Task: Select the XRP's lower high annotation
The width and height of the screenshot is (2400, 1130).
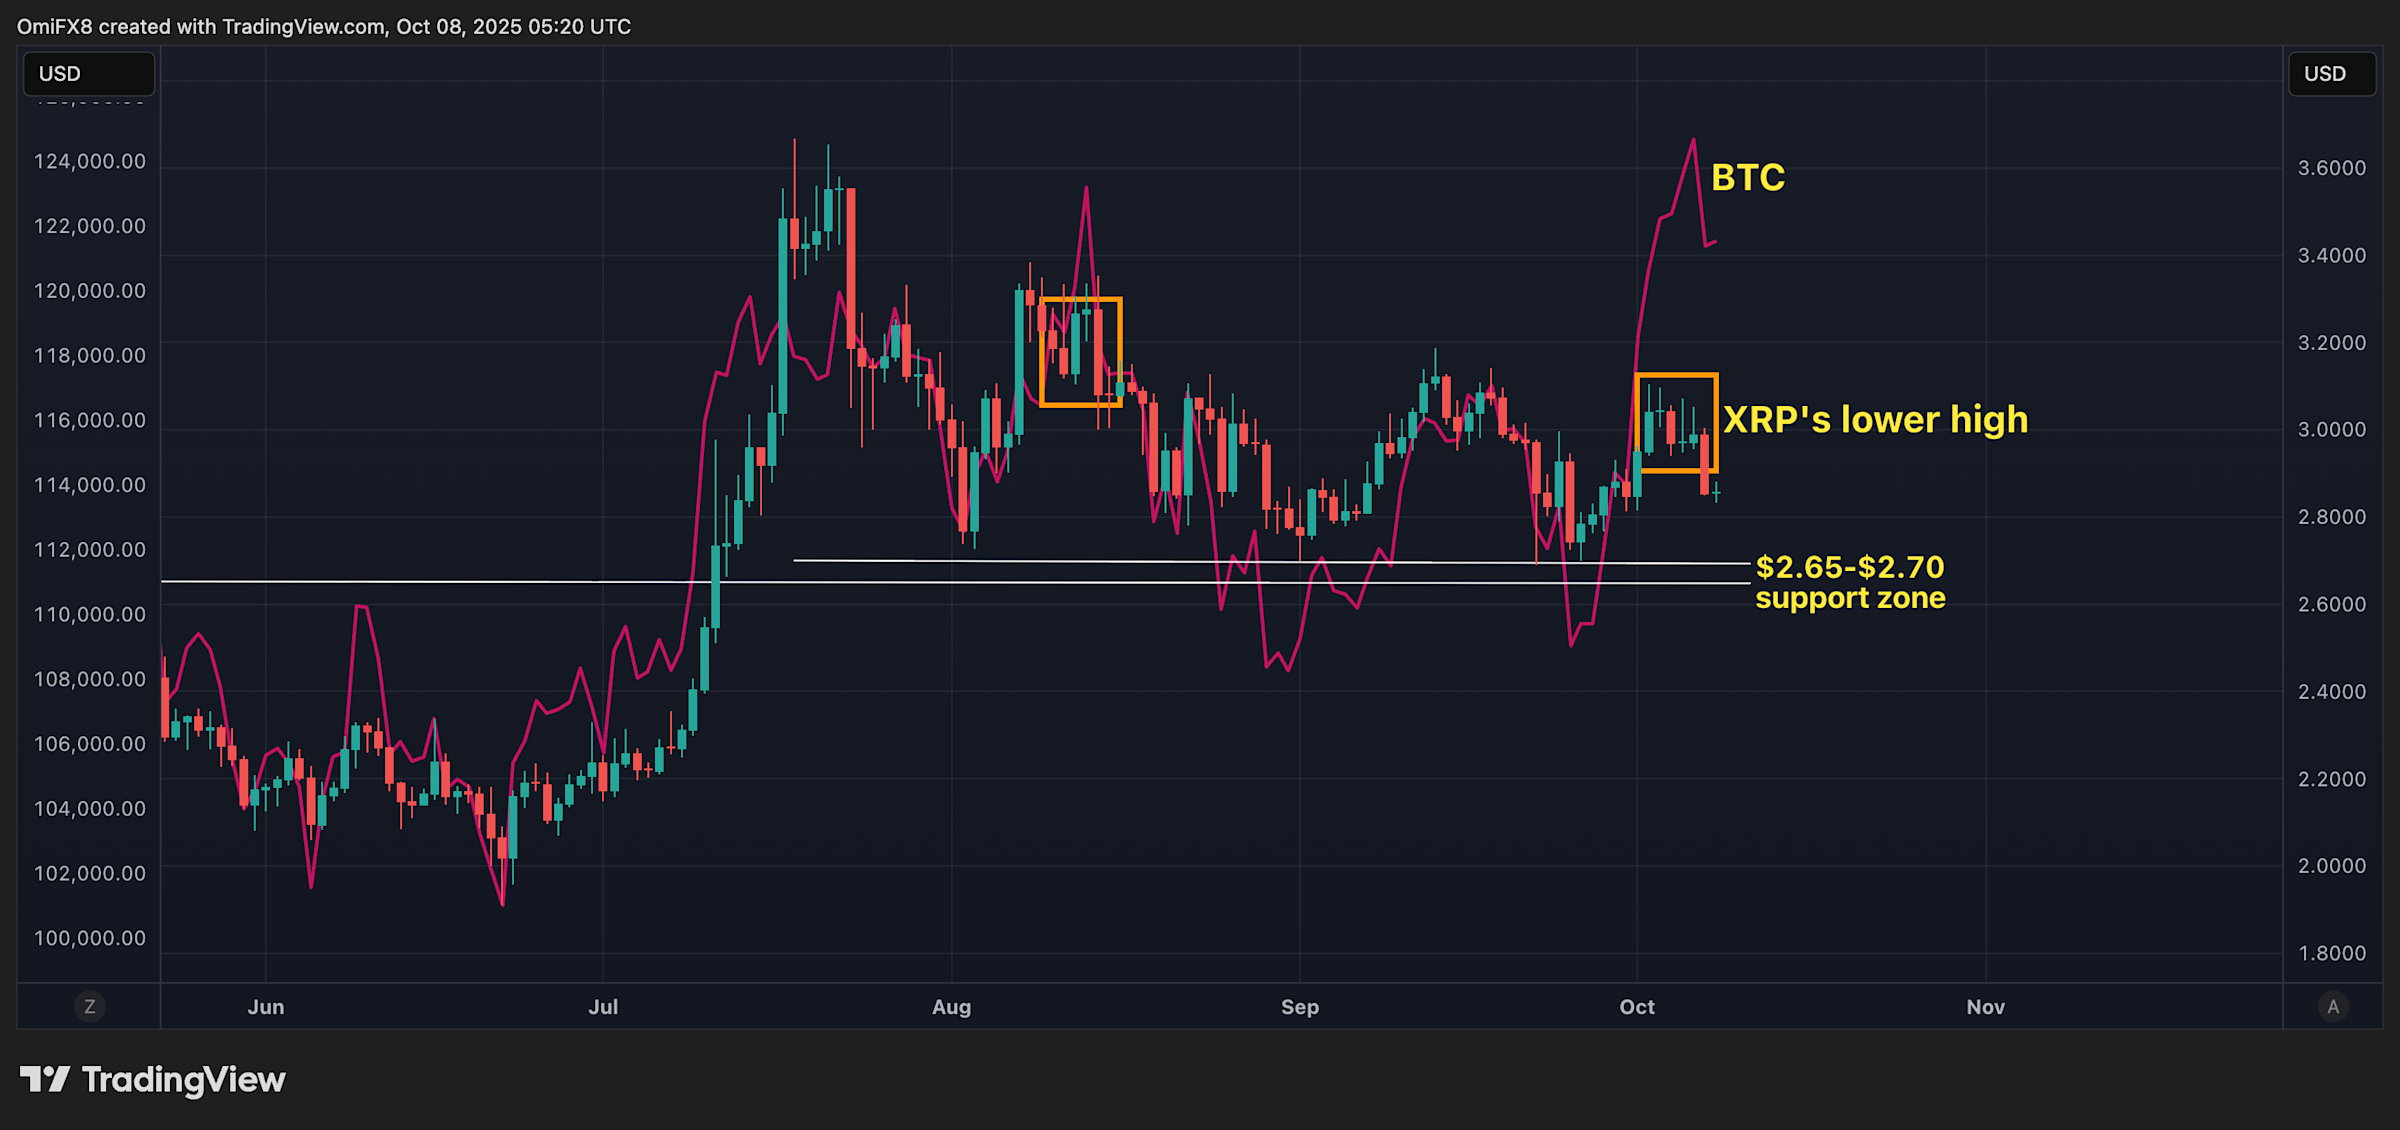Action: pos(1875,420)
